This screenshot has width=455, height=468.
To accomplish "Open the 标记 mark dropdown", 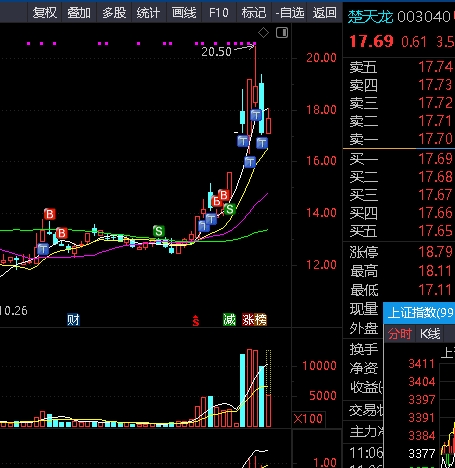I will click(254, 13).
